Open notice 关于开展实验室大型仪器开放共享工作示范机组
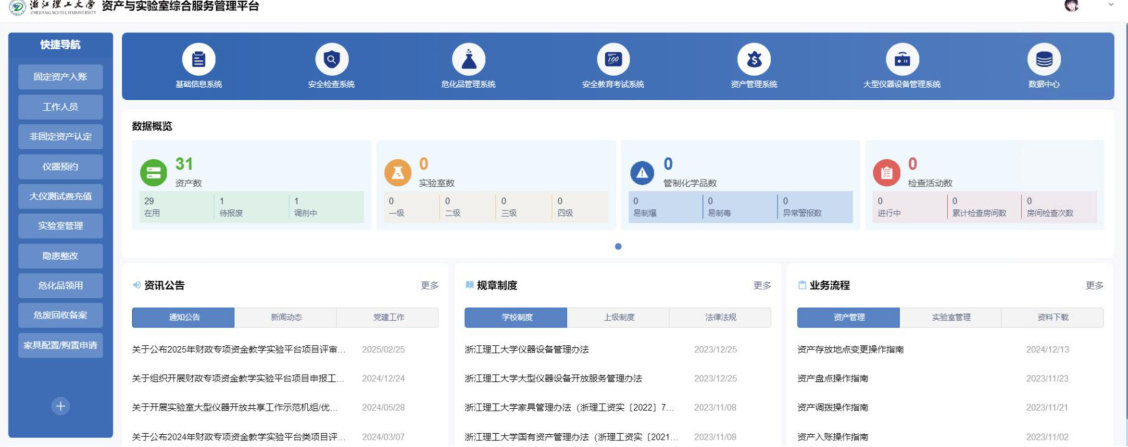This screenshot has width=1128, height=447. 235,408
